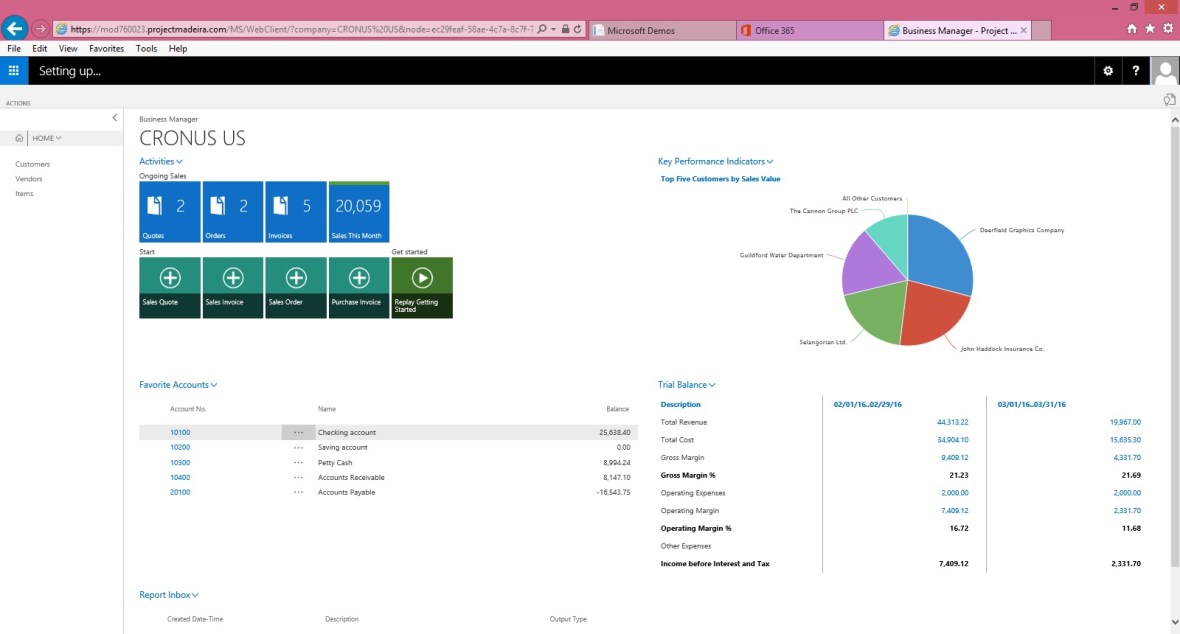
Task: Open the Favorites menu
Action: (x=106, y=48)
